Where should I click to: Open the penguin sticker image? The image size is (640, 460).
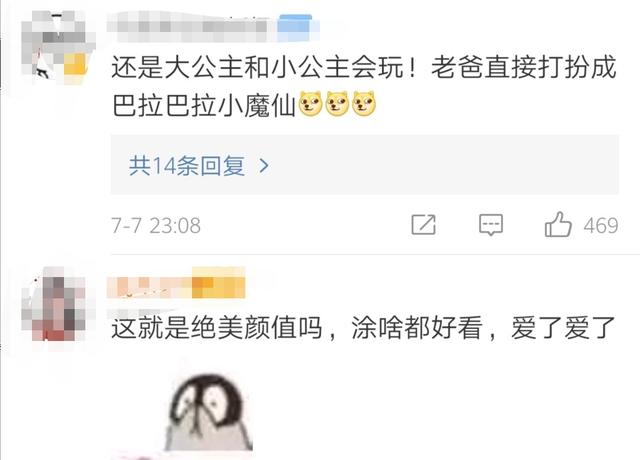[x=209, y=412]
